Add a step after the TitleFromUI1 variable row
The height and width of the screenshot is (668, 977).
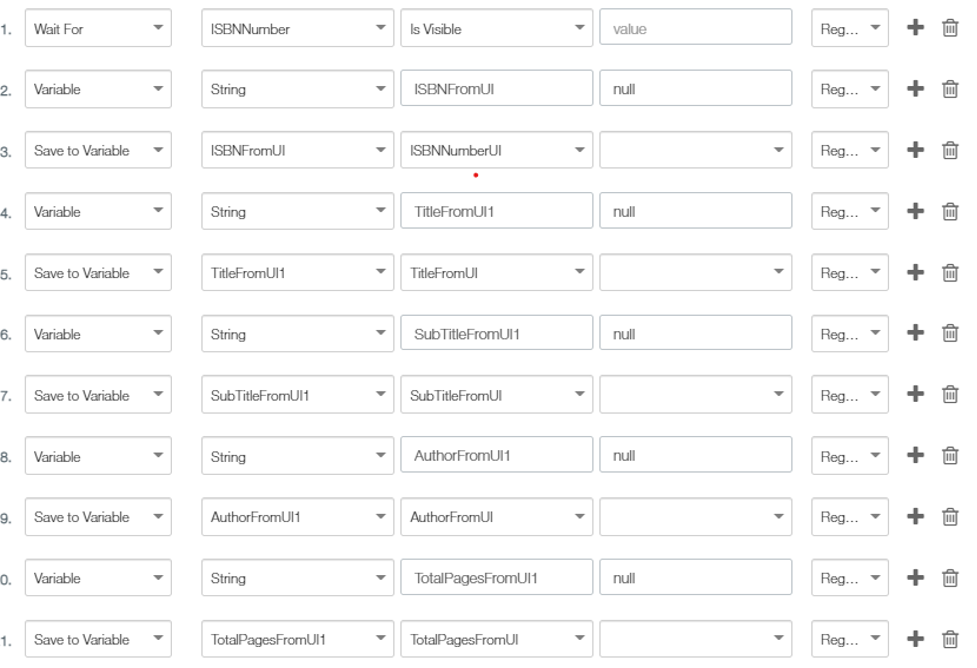[915, 211]
